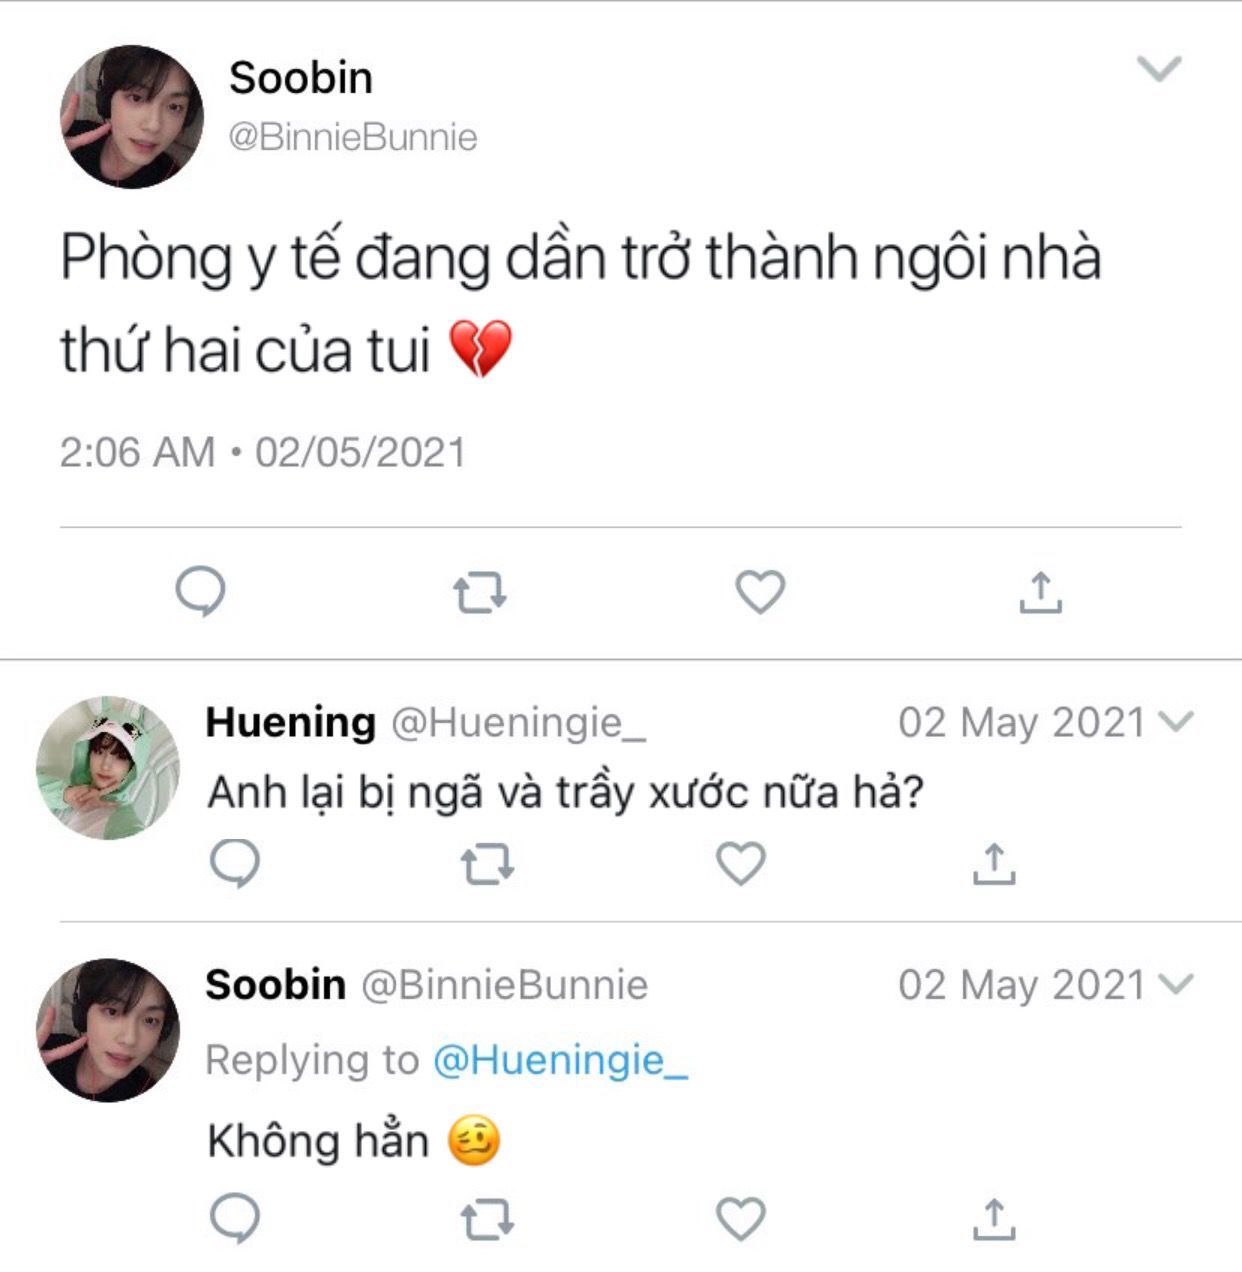Viewport: 1242px width, 1272px height.
Task: Open the @BinnieBunnie handle on main tweet
Action: (x=353, y=137)
